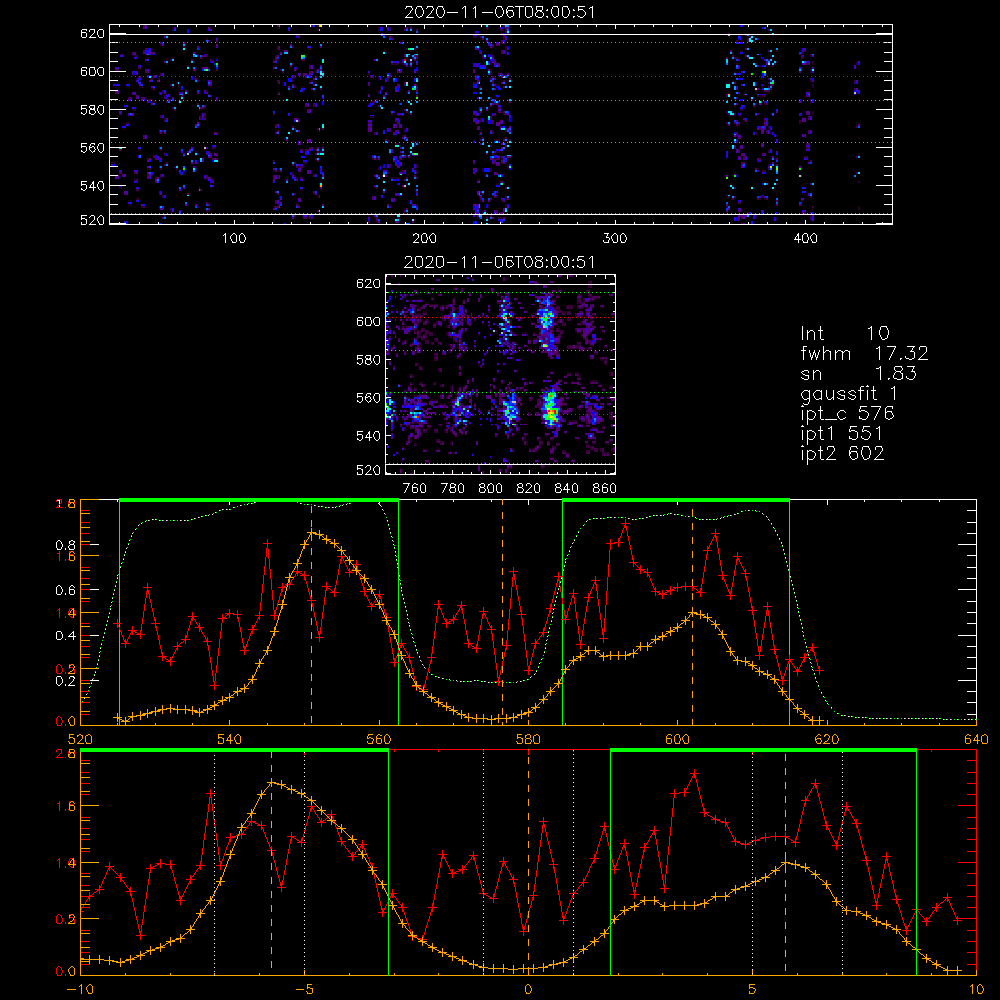Click x-axis label 100 on top plot
This screenshot has height=1000, width=1000.
pos(234,239)
